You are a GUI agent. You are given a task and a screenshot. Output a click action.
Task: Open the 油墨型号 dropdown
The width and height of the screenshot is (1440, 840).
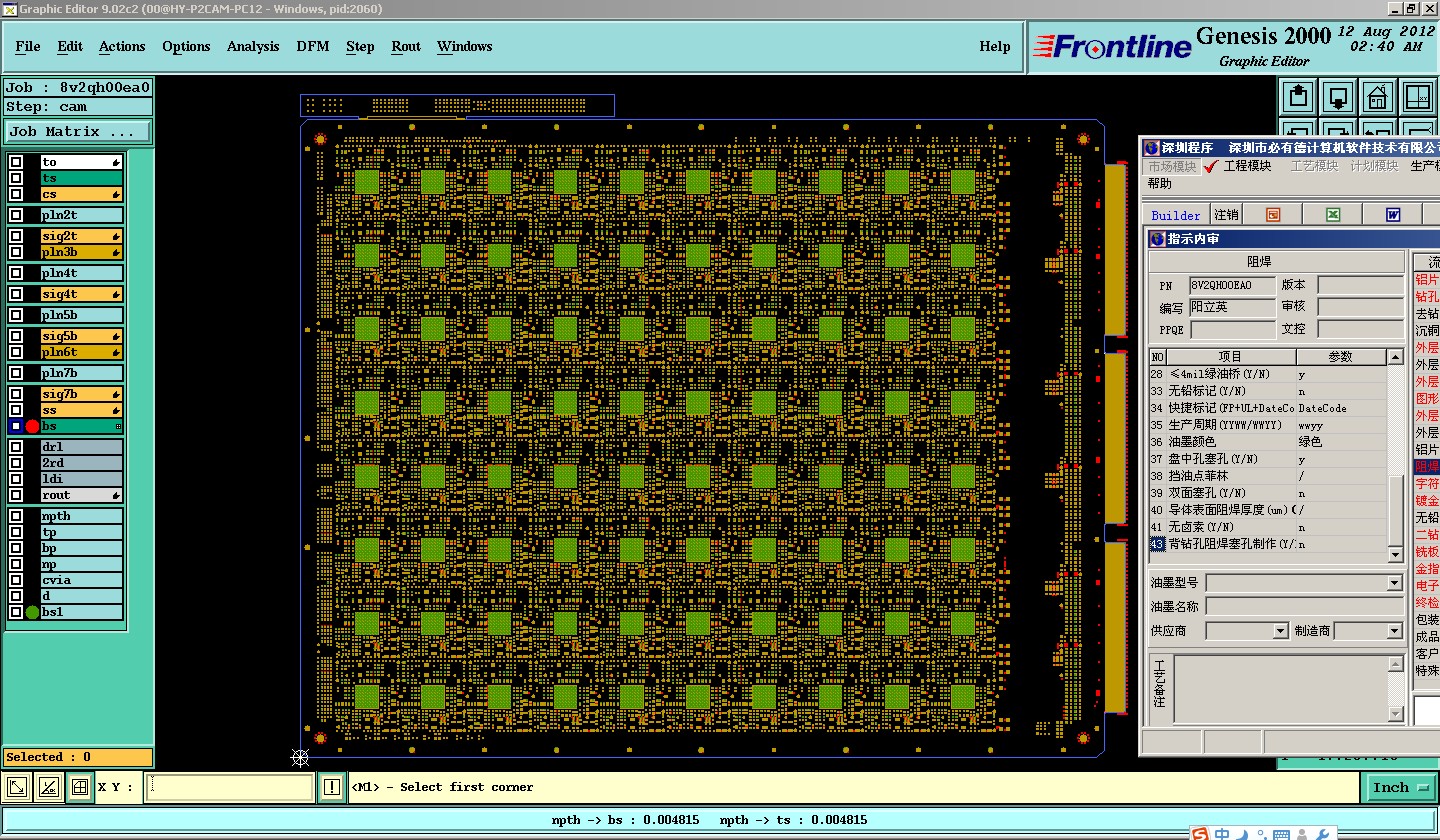coord(1395,583)
